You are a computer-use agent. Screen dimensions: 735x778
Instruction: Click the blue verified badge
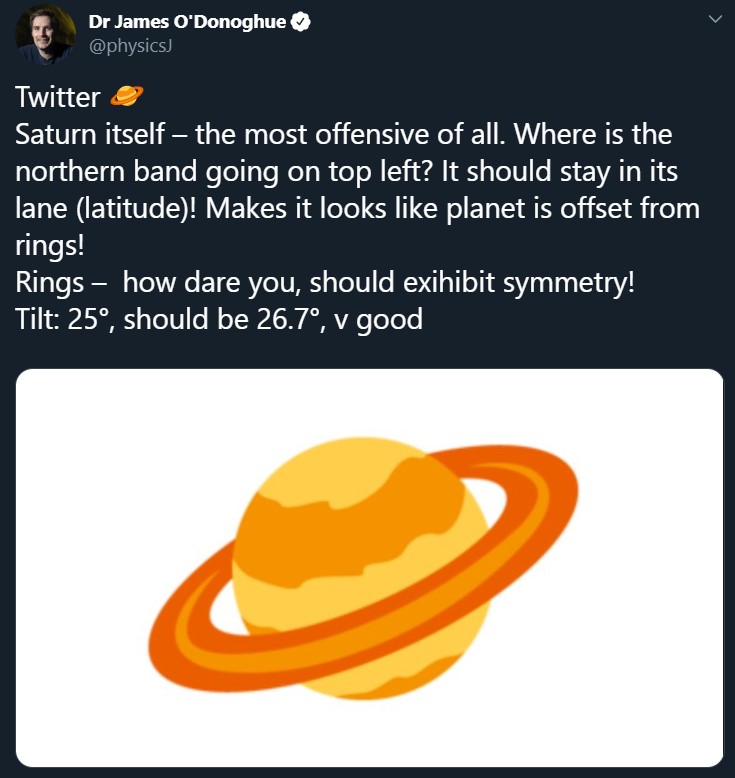coord(299,23)
